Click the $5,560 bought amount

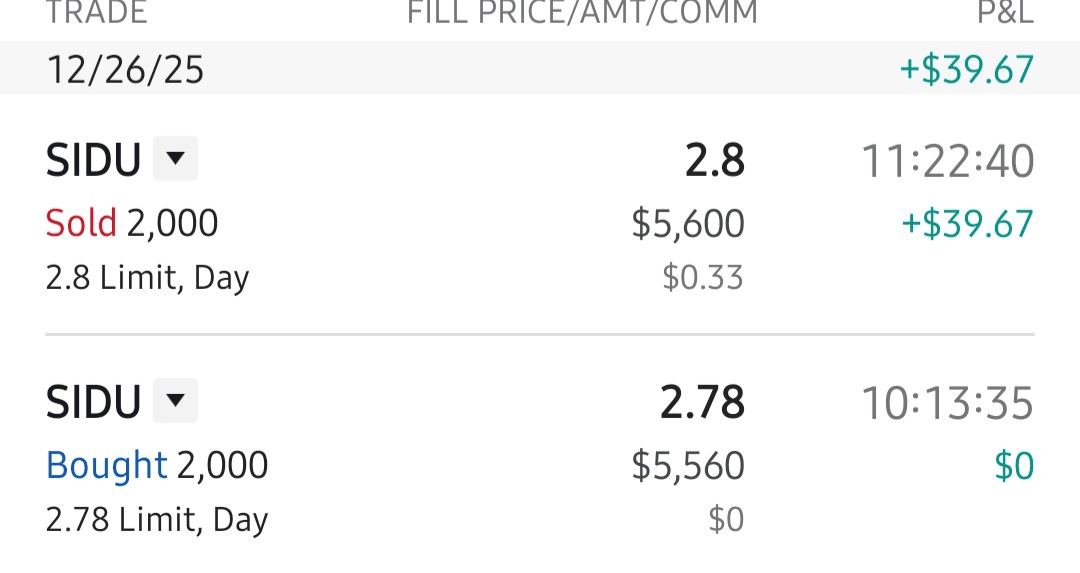pos(688,465)
